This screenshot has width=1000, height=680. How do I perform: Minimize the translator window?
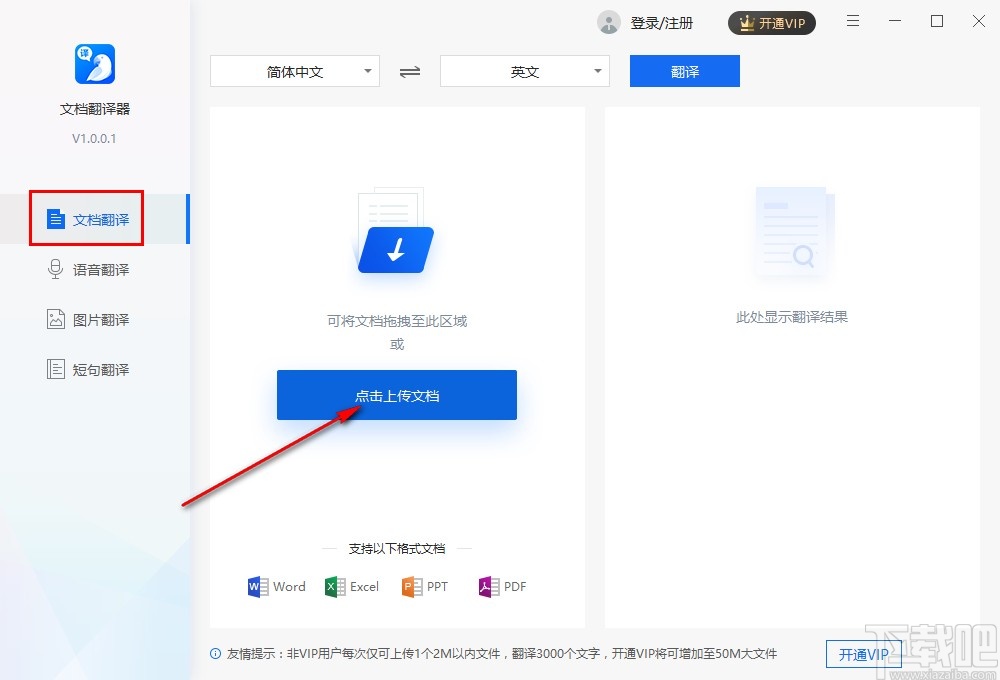coord(895,21)
